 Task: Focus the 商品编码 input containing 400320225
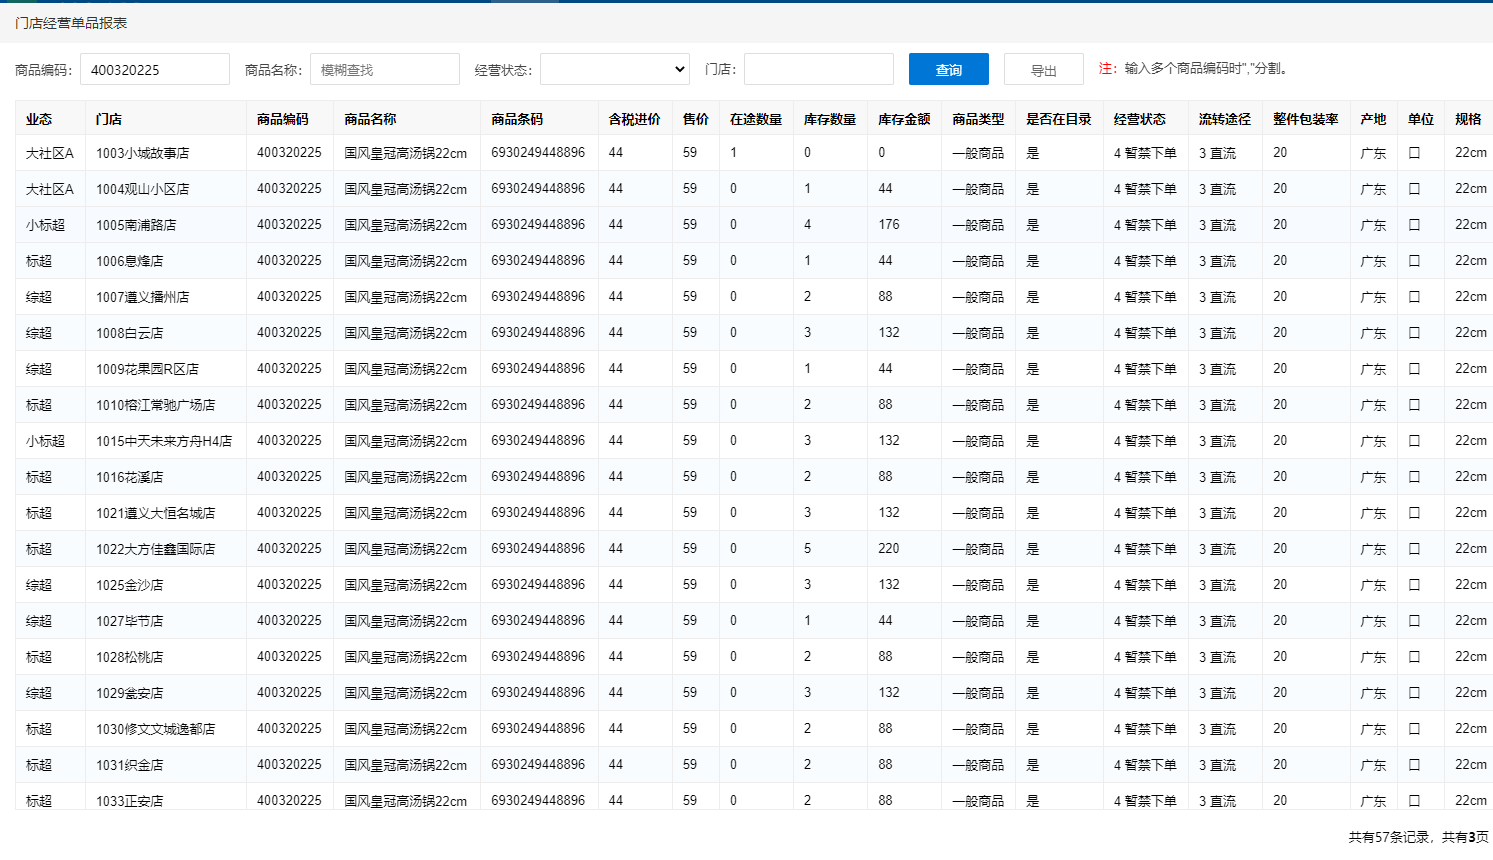tap(154, 70)
